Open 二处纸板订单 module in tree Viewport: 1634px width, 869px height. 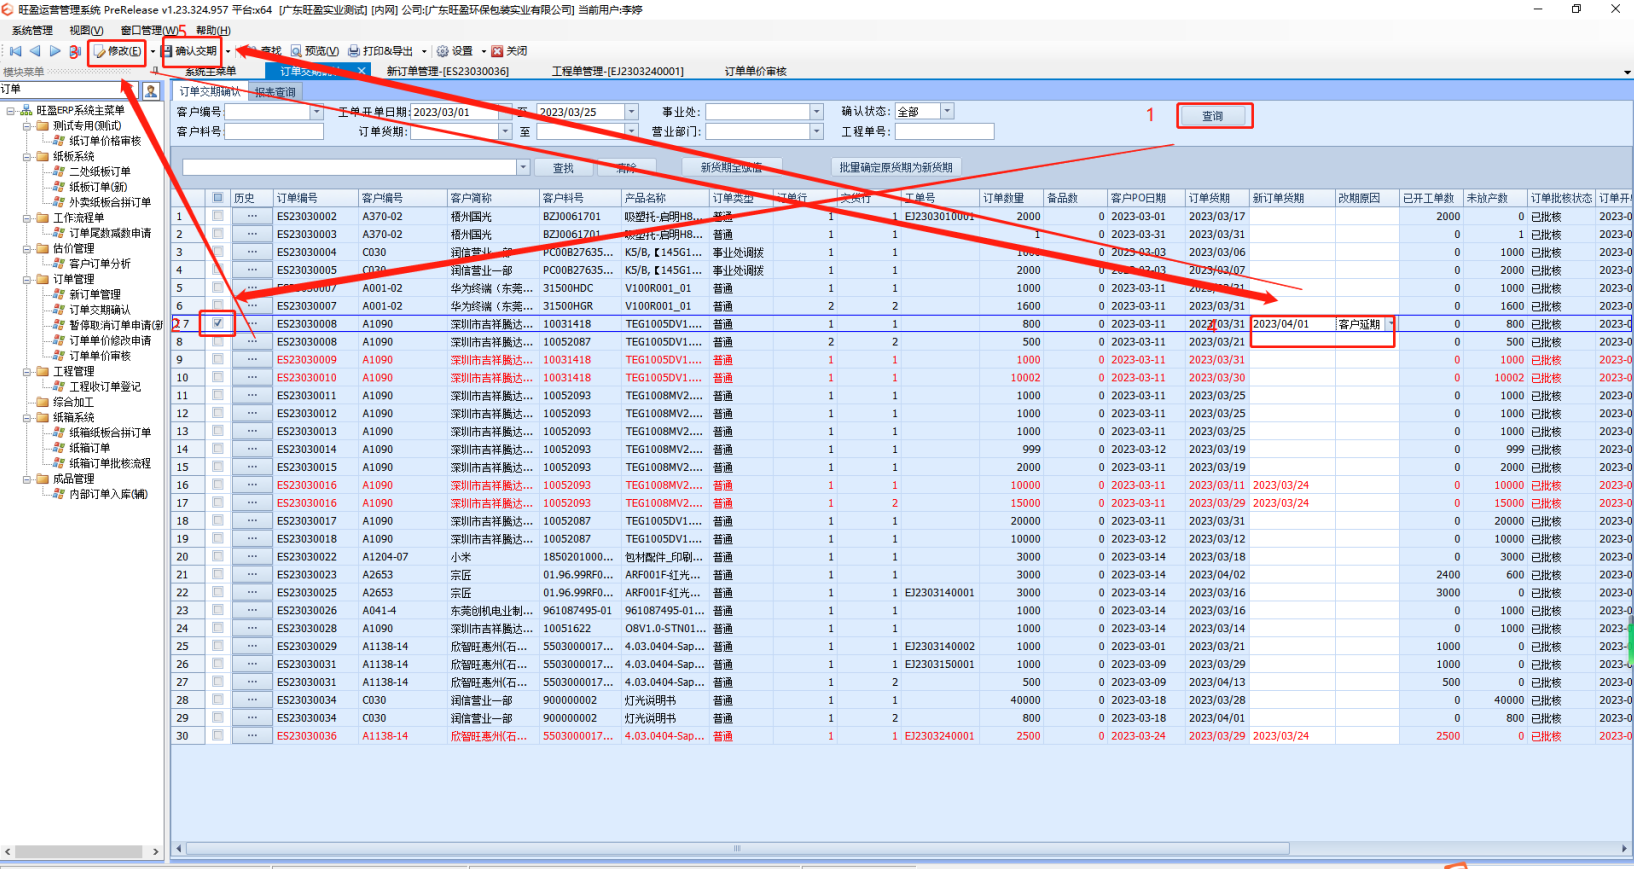(x=99, y=172)
